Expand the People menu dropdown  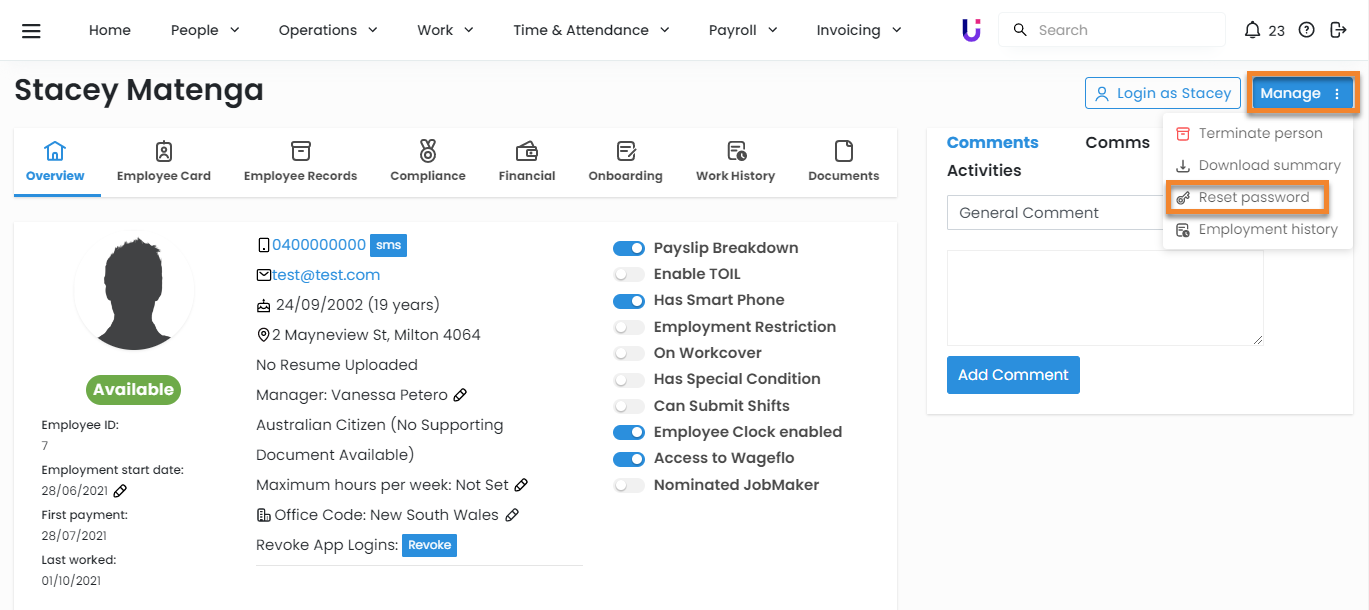point(205,30)
